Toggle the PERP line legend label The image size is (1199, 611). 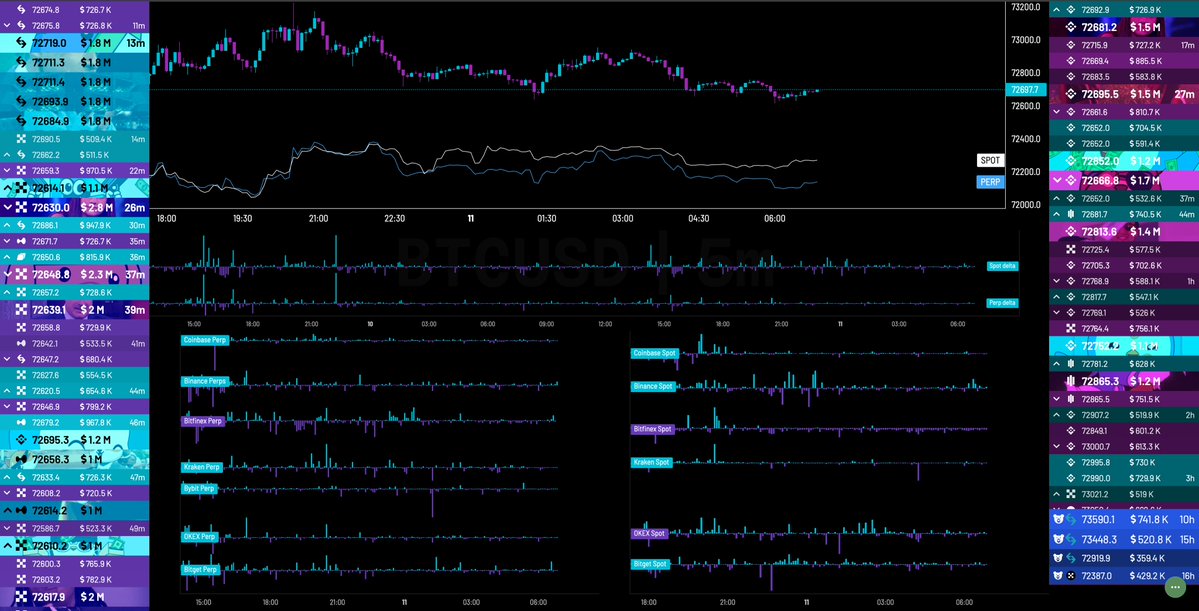(x=990, y=181)
